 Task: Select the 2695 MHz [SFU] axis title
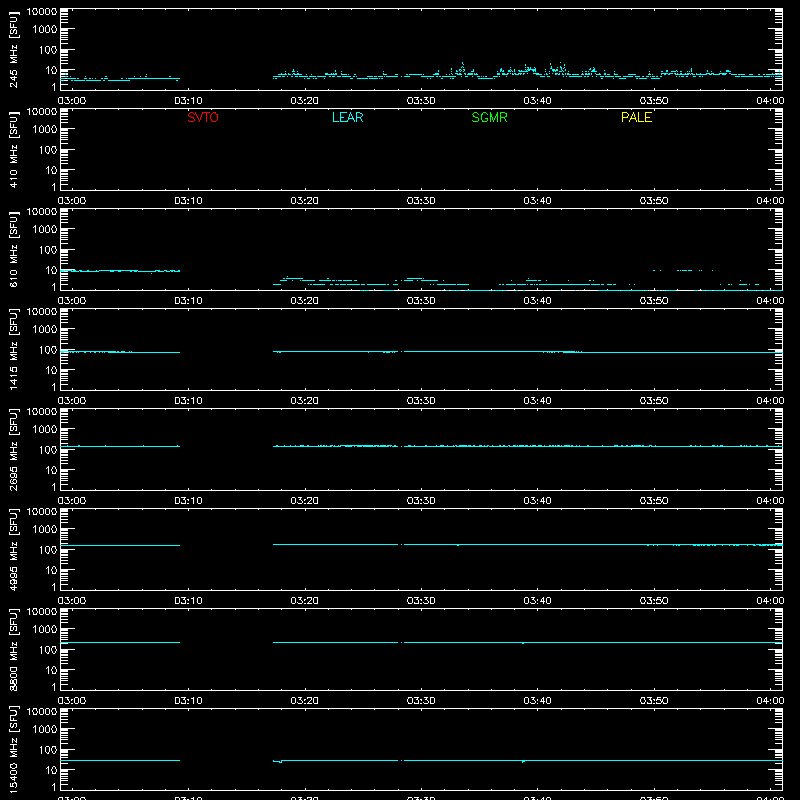(x=14, y=449)
